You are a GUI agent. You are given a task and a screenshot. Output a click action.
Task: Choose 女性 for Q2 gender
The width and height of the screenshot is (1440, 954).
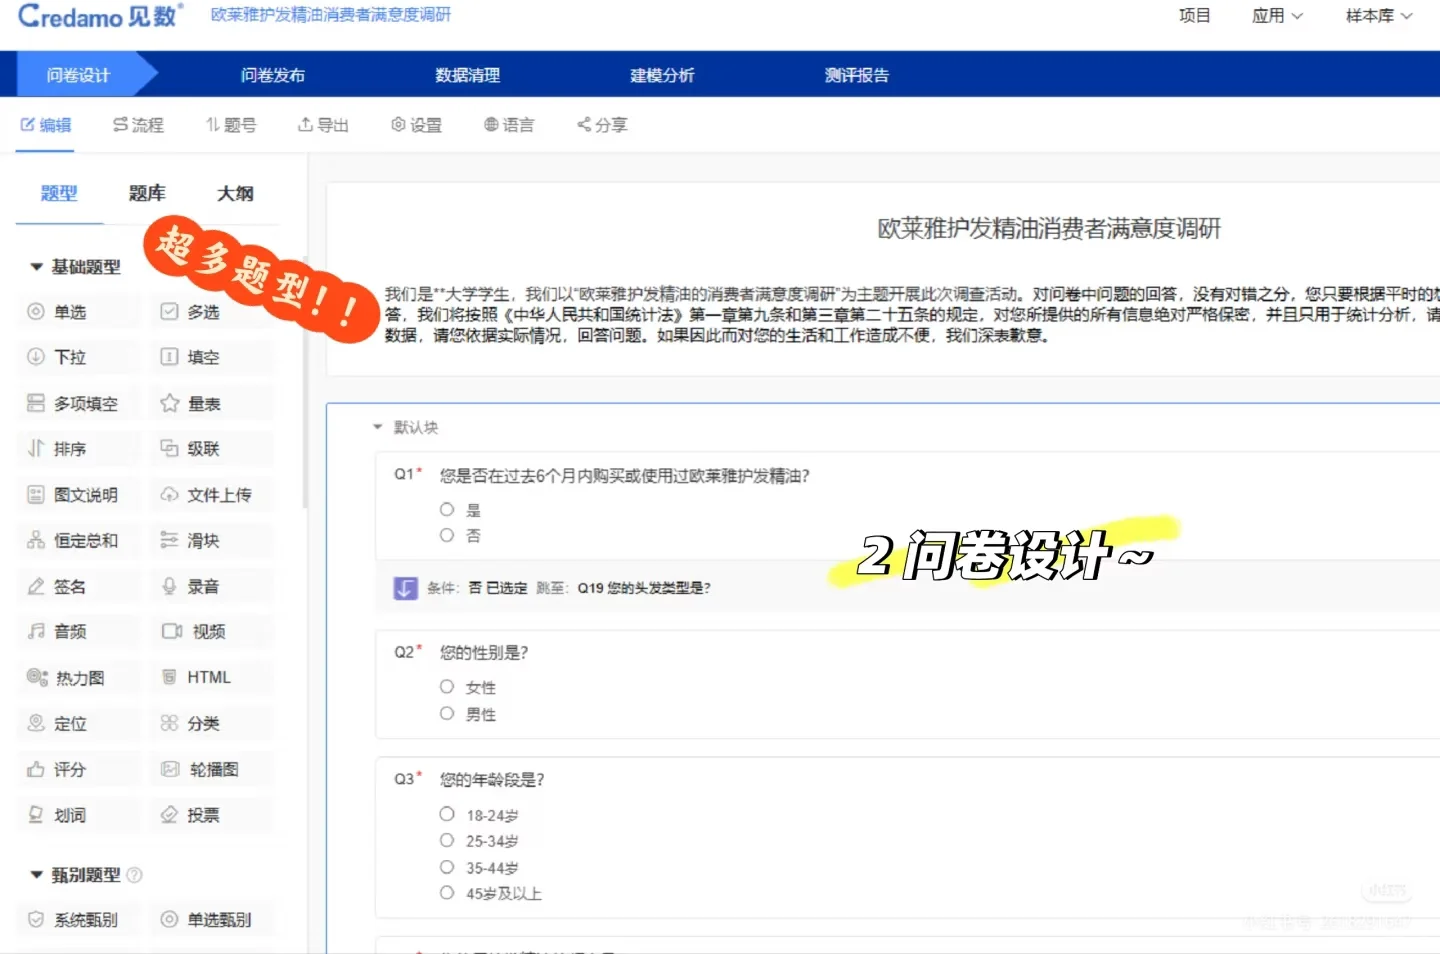[x=447, y=687]
